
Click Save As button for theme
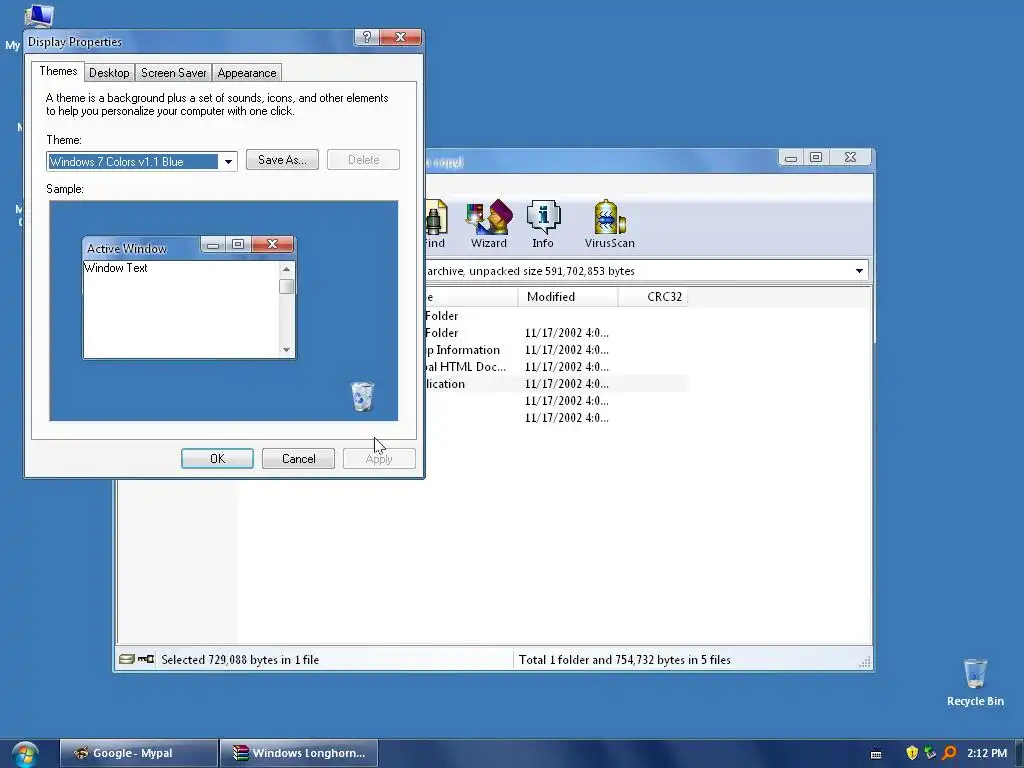pyautogui.click(x=282, y=160)
